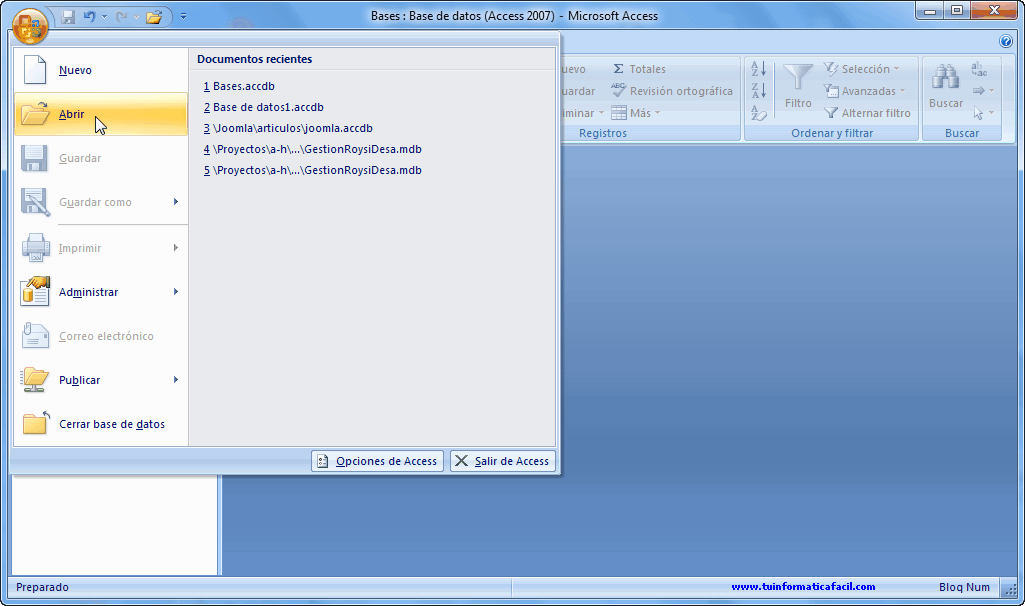Screen dimensions: 1025x606
Task: Click the Registros group label
Action: (x=603, y=133)
